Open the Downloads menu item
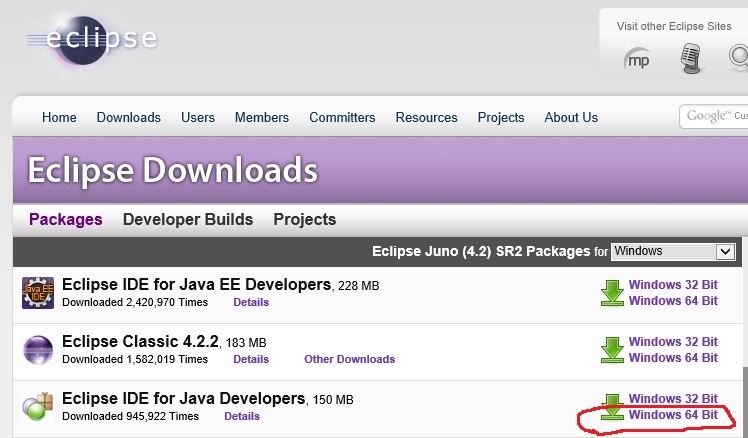This screenshot has width=748, height=438. tap(129, 117)
